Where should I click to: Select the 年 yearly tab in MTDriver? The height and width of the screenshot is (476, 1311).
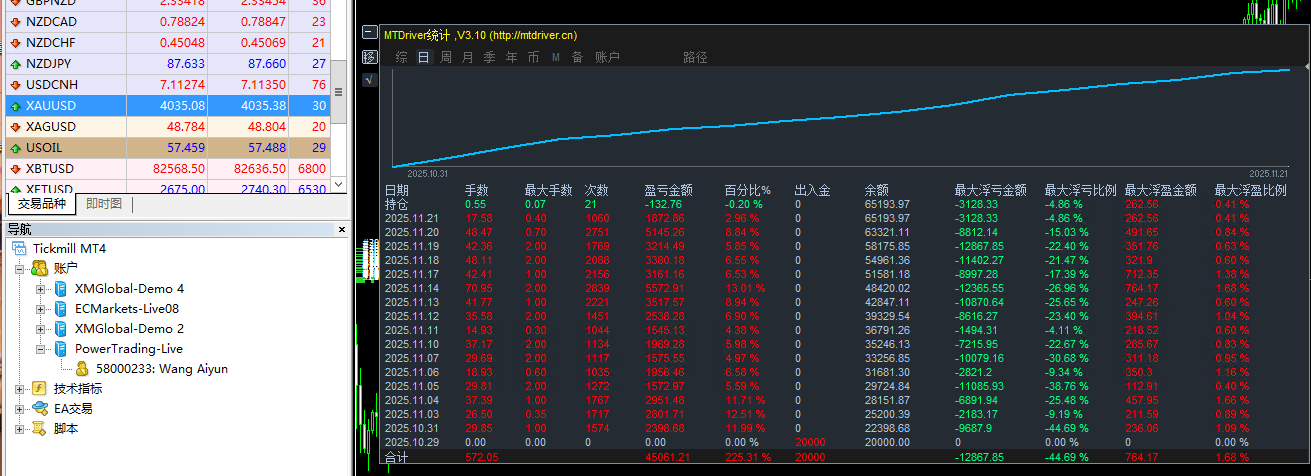point(511,57)
